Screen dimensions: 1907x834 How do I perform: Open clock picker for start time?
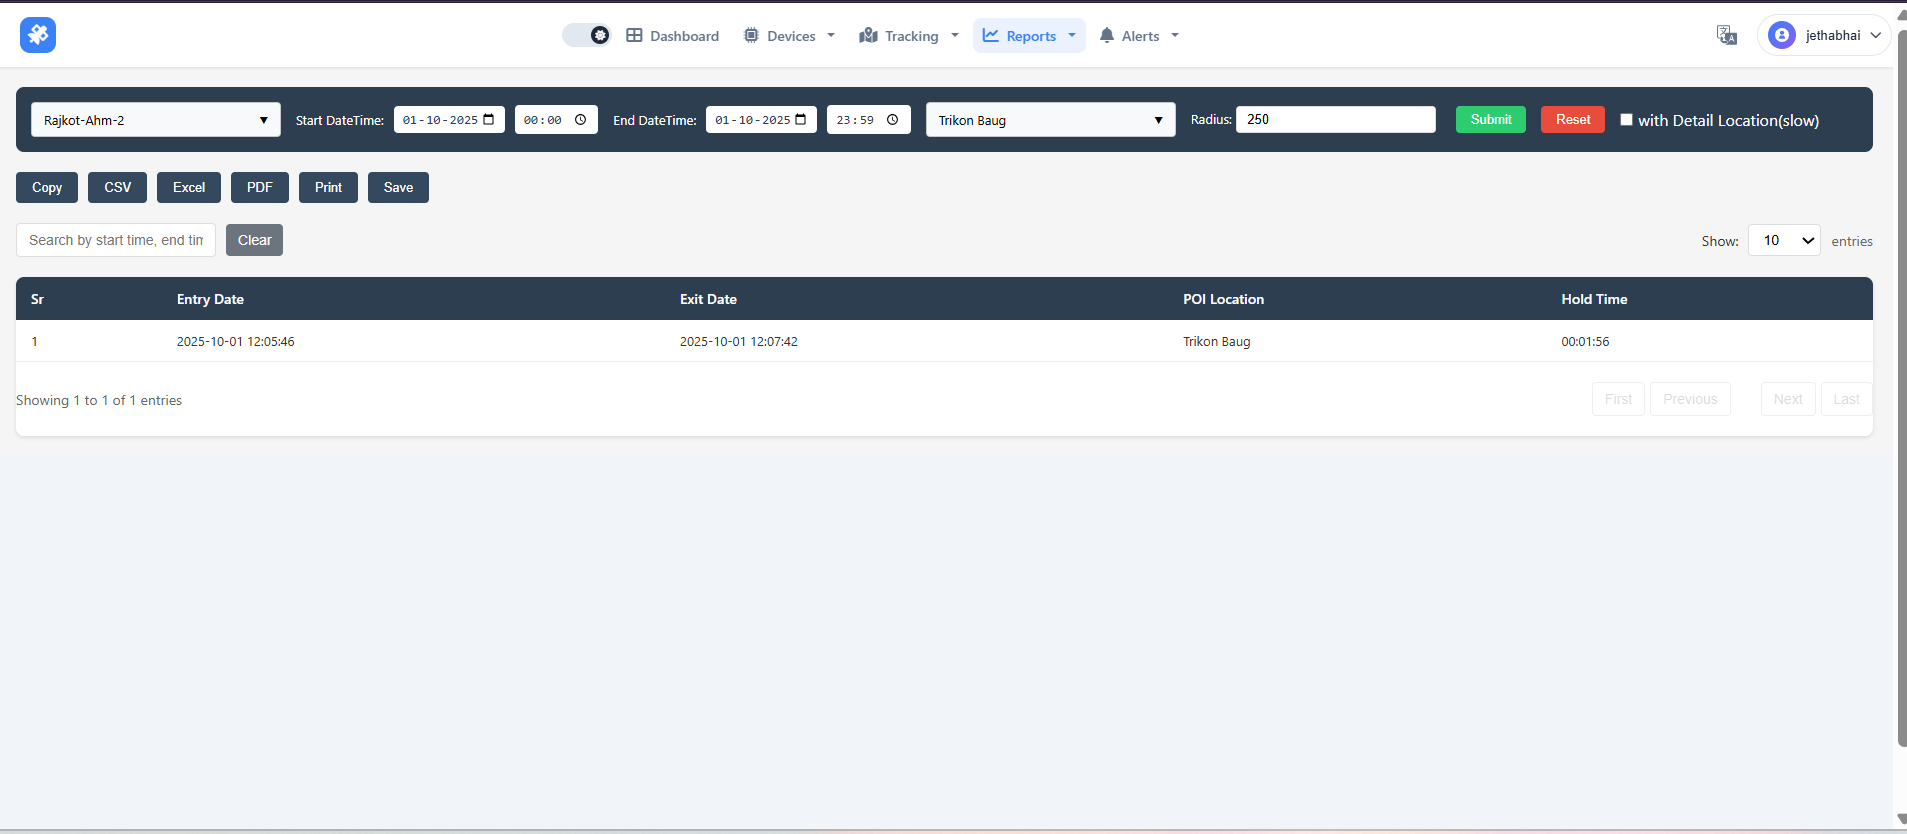point(580,120)
